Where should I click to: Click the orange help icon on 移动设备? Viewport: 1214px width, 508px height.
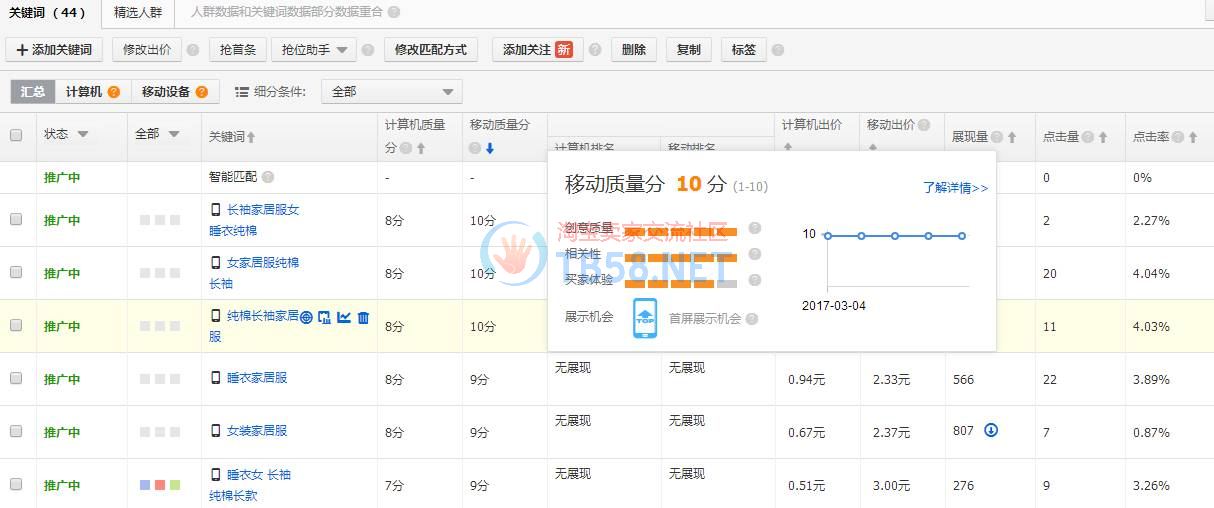click(x=202, y=92)
